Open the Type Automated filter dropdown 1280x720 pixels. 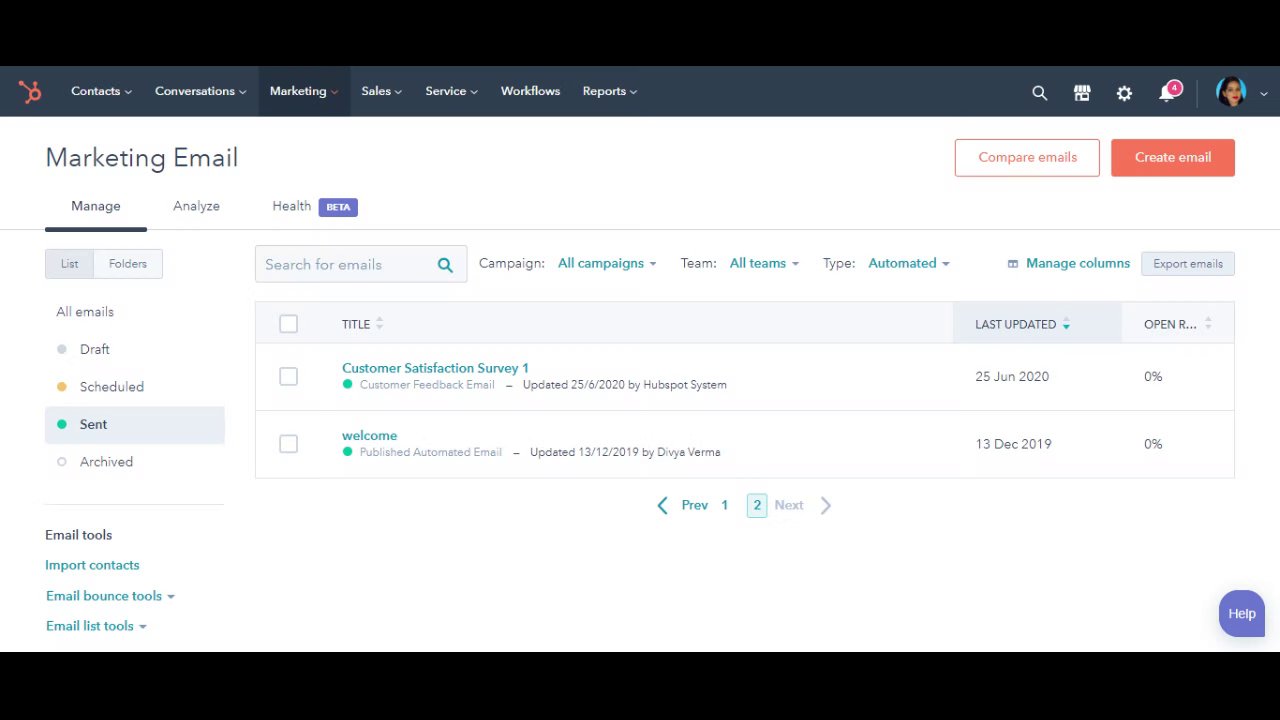(x=908, y=263)
